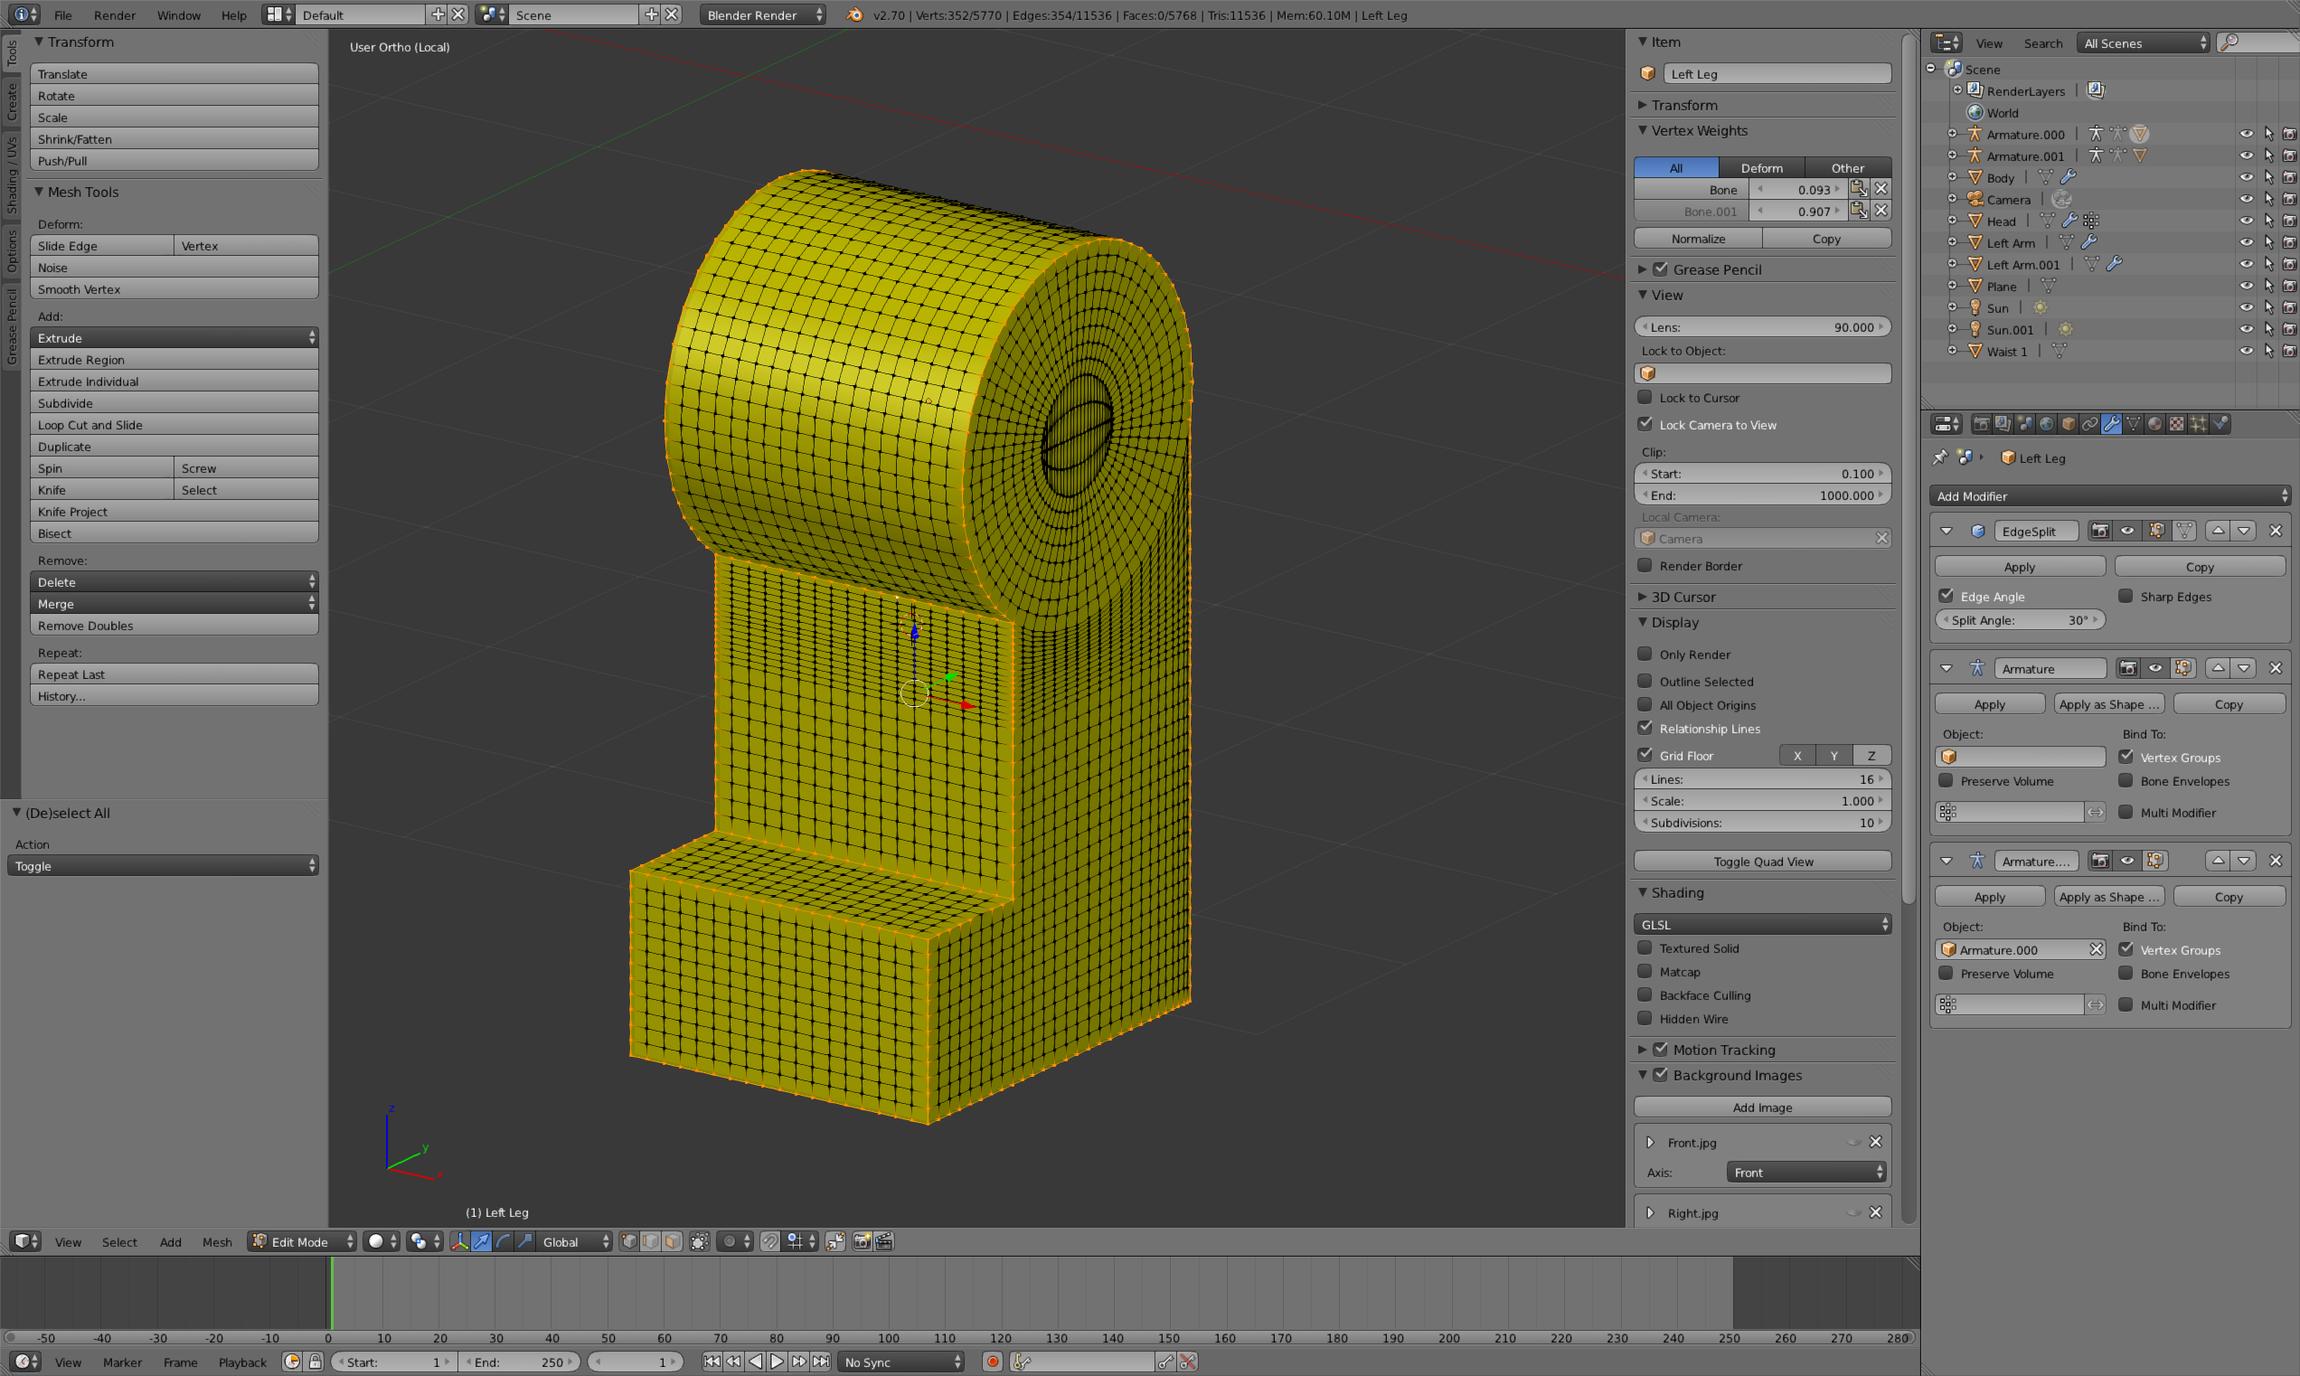Switch to Other tab in Vertex Weights
This screenshot has width=2300, height=1376.
1848,168
